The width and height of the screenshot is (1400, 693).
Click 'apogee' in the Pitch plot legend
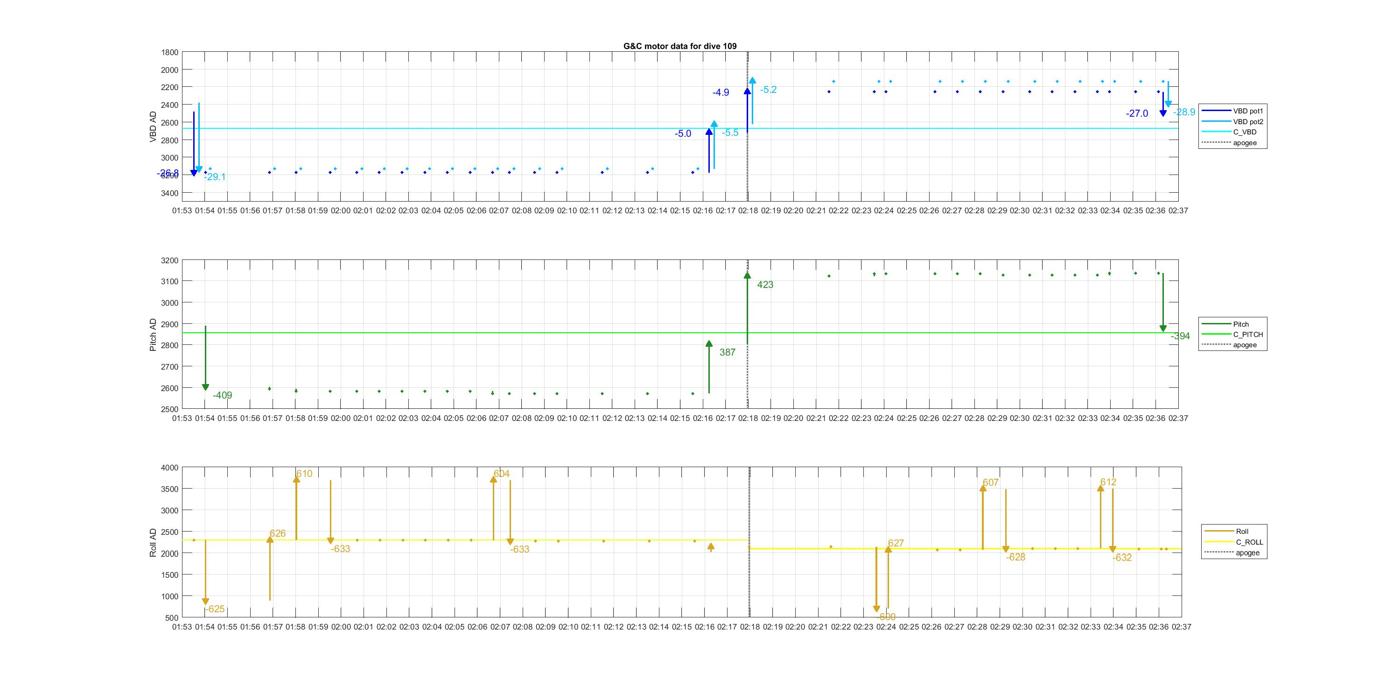coord(1245,345)
